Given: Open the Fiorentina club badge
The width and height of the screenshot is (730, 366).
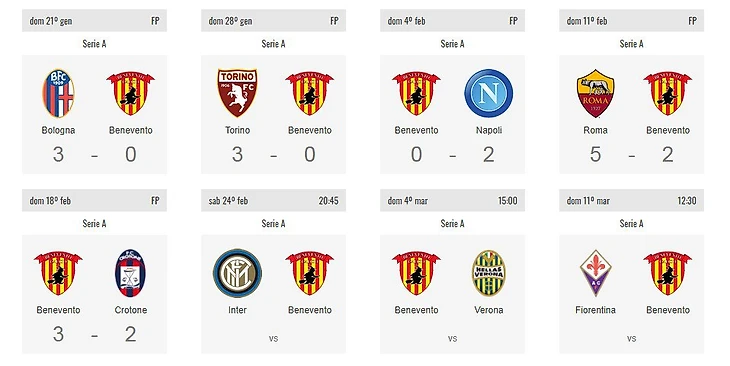Looking at the screenshot, I should click(x=595, y=273).
